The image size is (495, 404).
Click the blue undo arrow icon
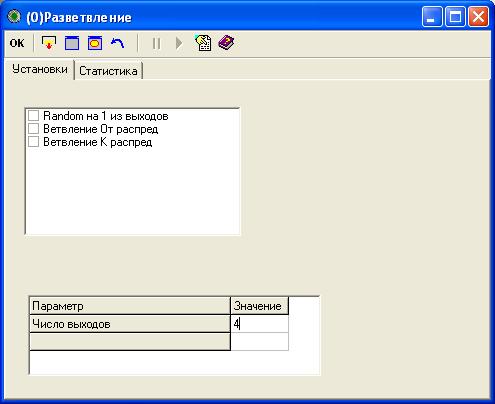[117, 43]
